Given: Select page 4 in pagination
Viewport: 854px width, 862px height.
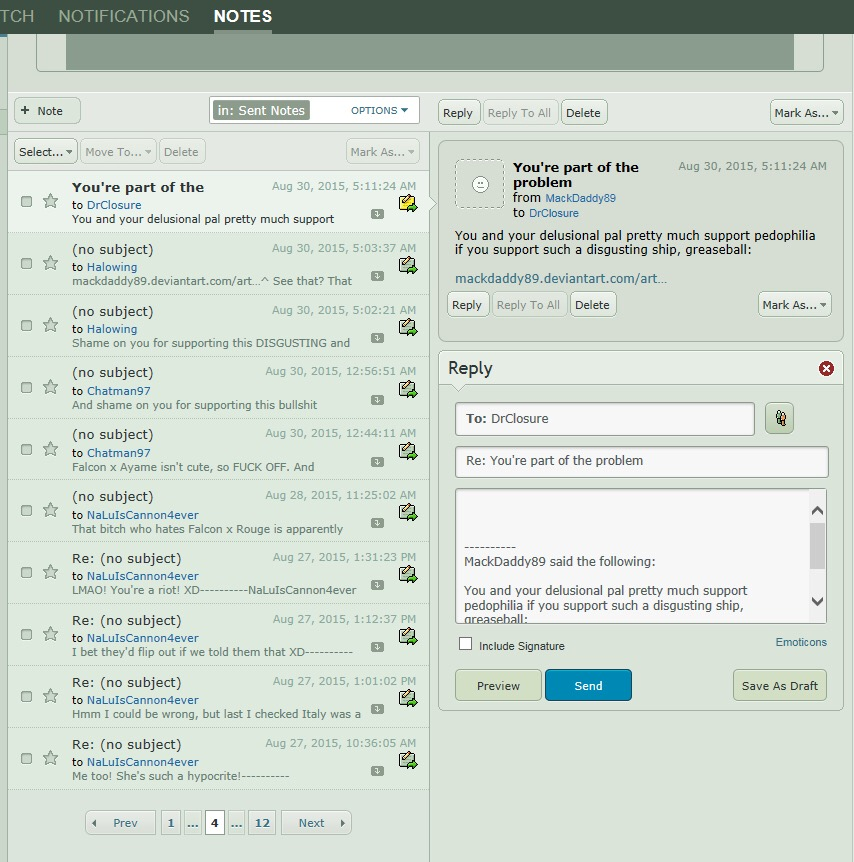Looking at the screenshot, I should (x=214, y=823).
